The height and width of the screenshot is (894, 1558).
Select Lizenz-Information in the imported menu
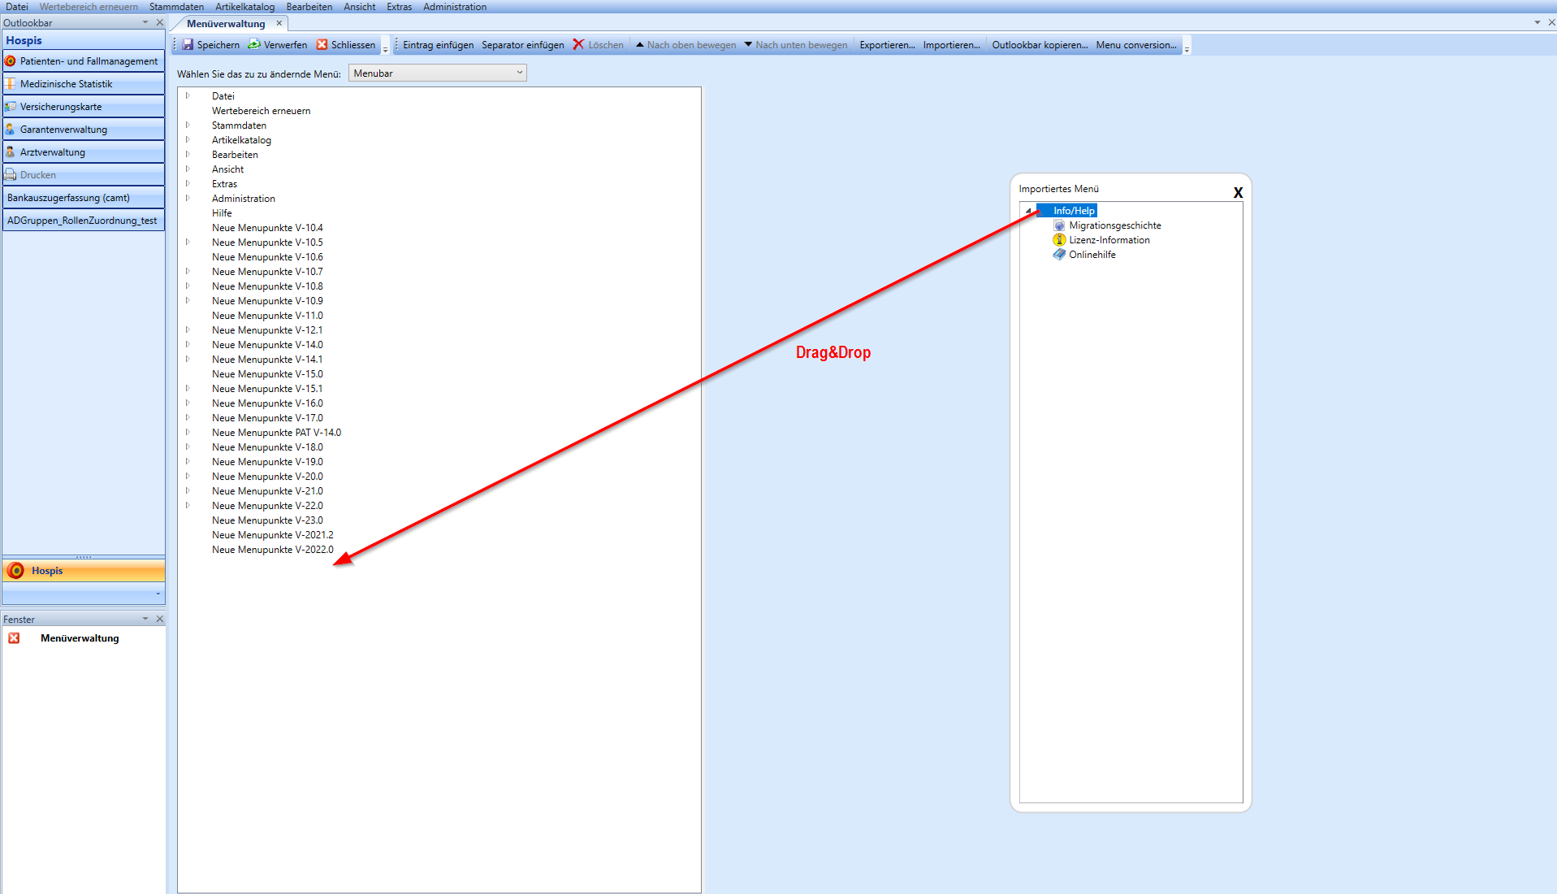coord(1109,240)
